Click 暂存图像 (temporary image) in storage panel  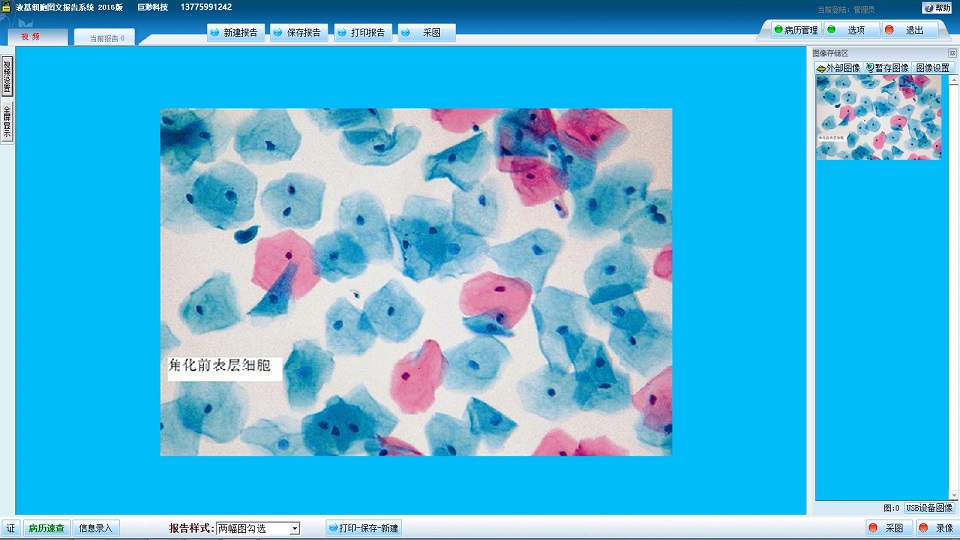point(887,68)
